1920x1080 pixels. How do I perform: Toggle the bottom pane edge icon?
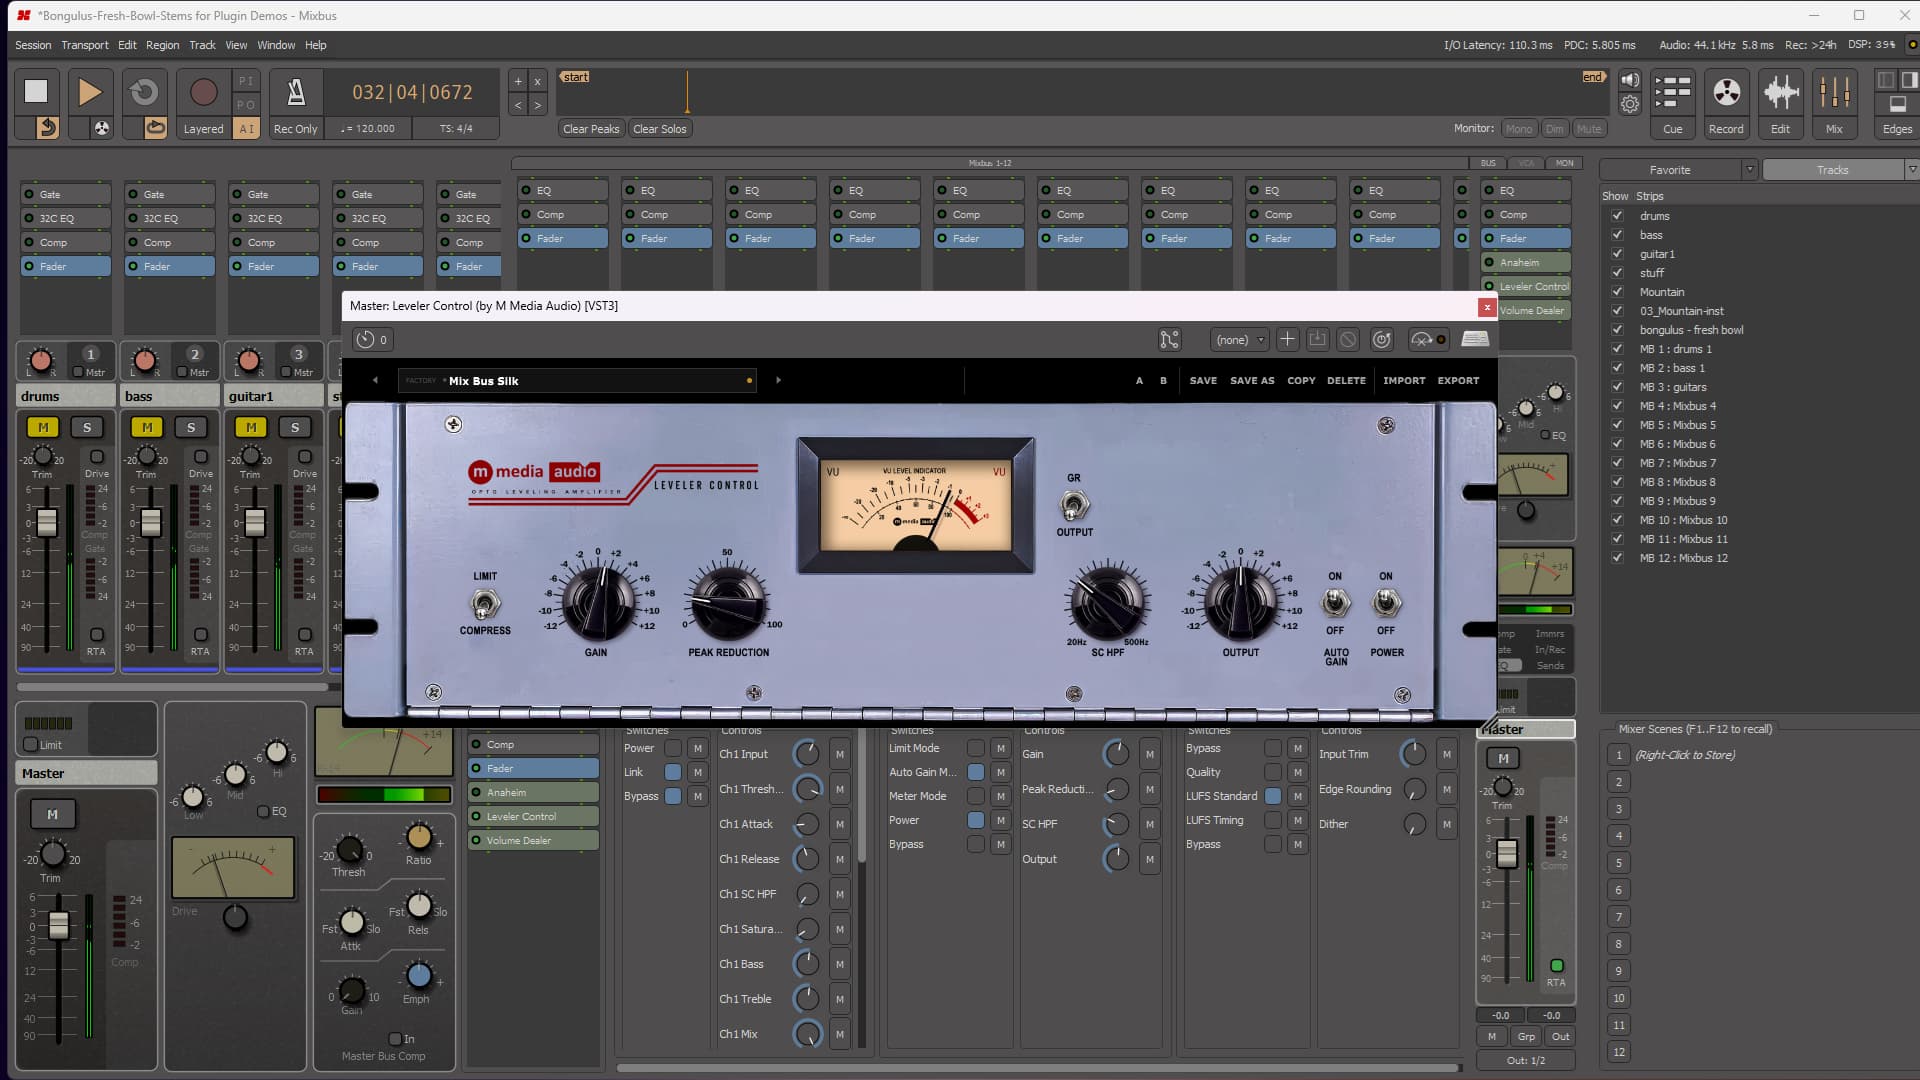tap(1897, 104)
